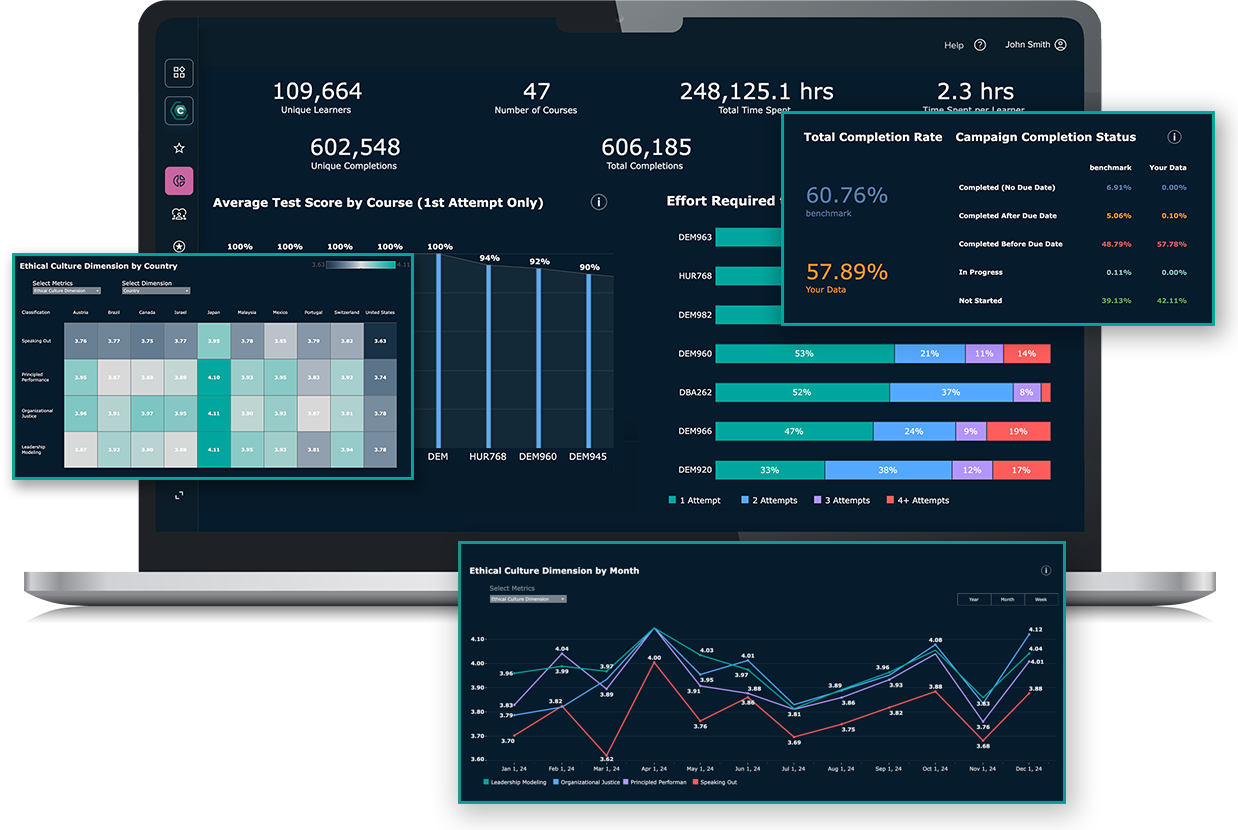Expand Select Metrics dropdown in monthly chart
Image resolution: width=1238 pixels, height=830 pixels.
528,599
